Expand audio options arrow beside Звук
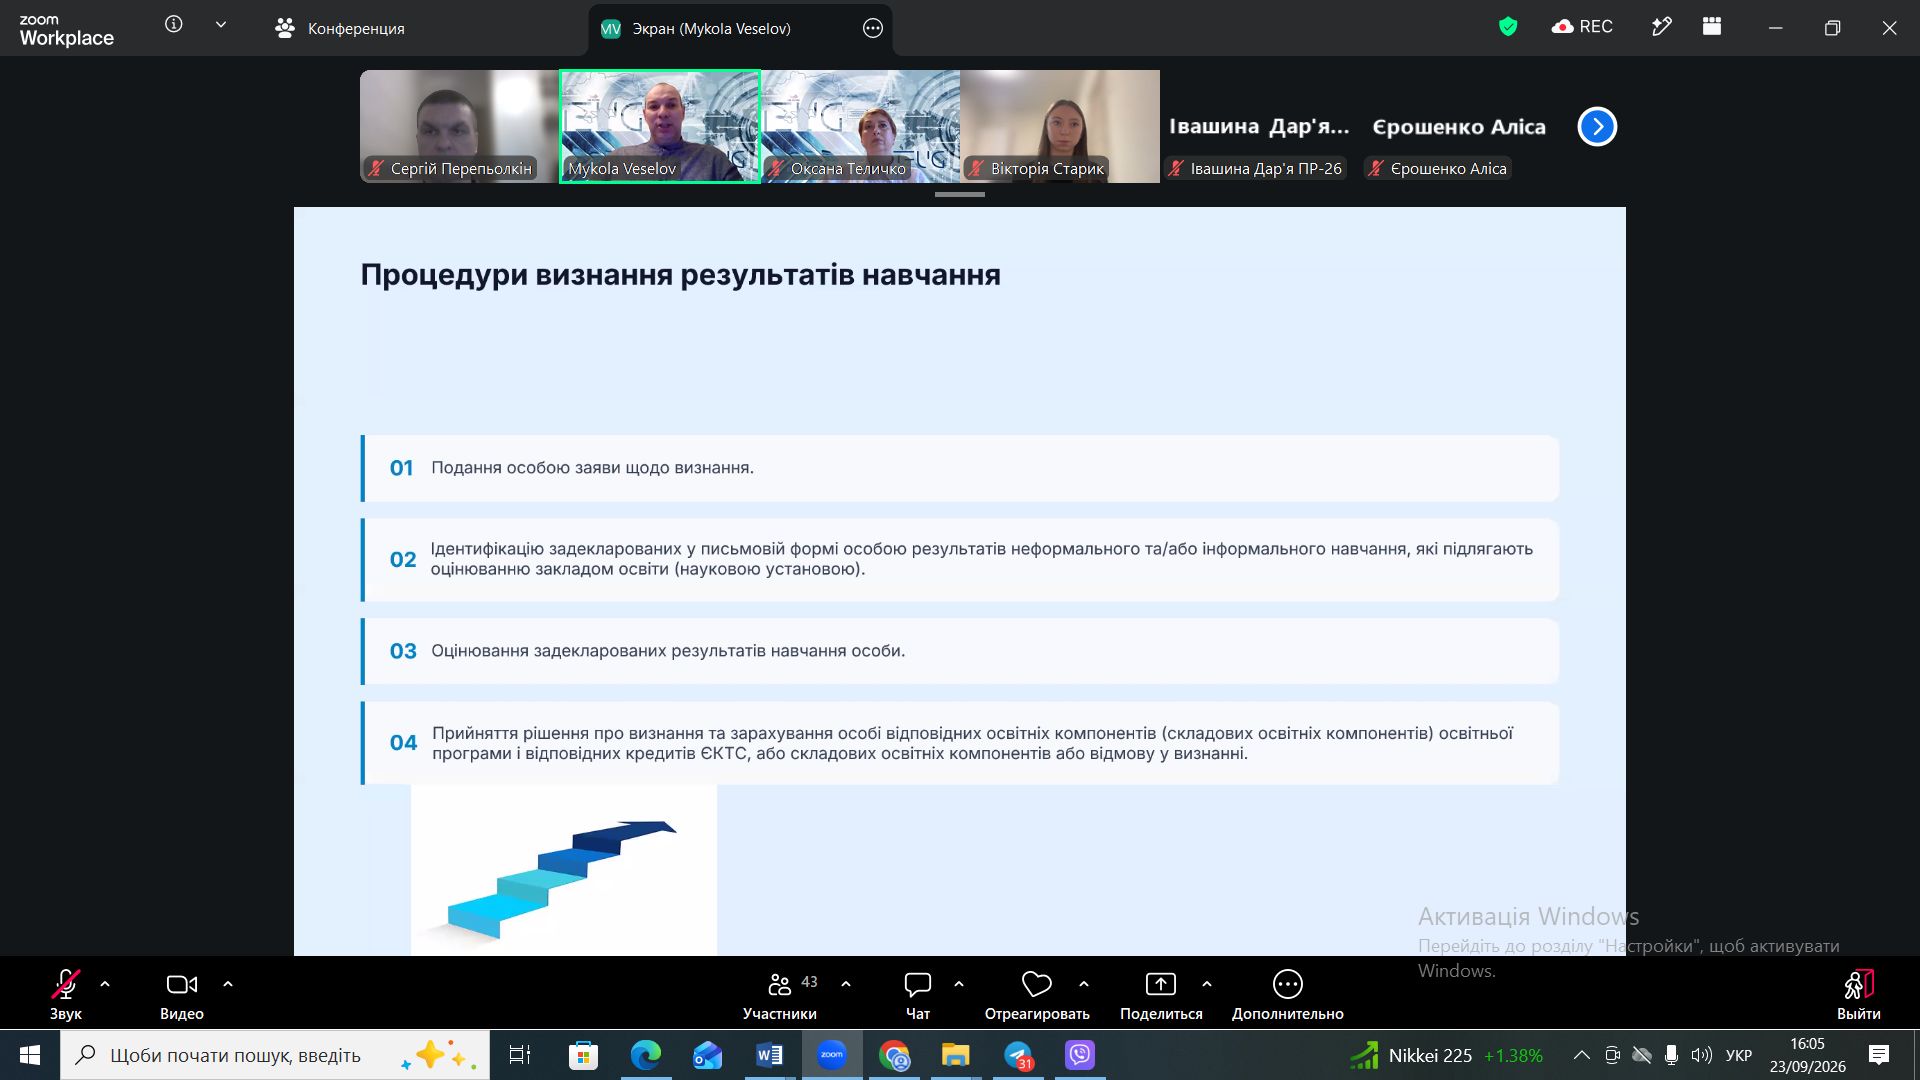1920x1080 pixels. (105, 984)
